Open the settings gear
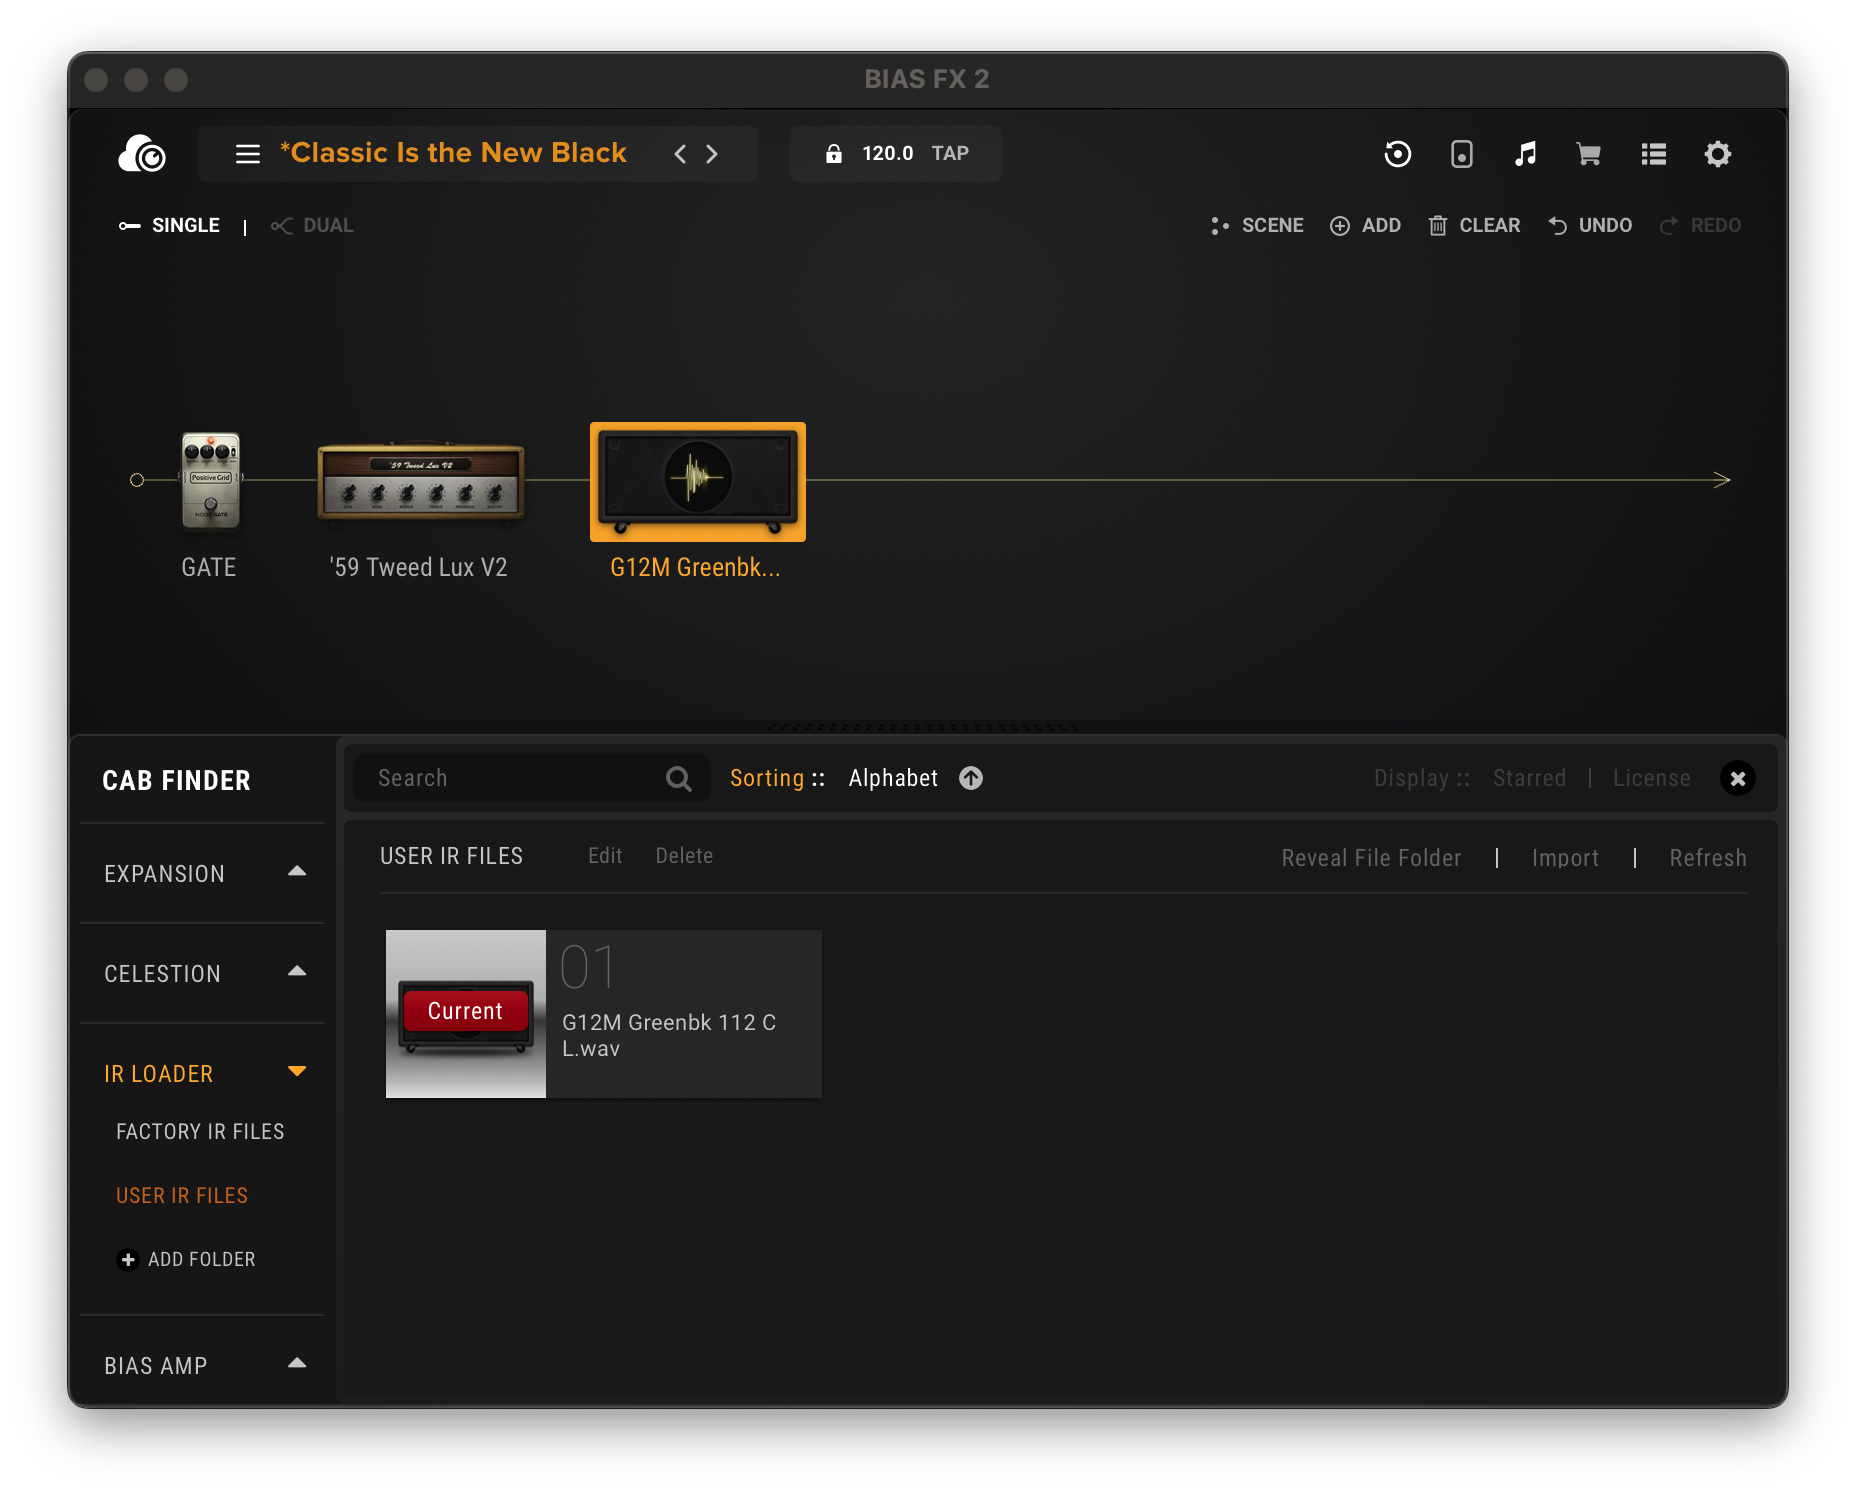 tap(1717, 154)
